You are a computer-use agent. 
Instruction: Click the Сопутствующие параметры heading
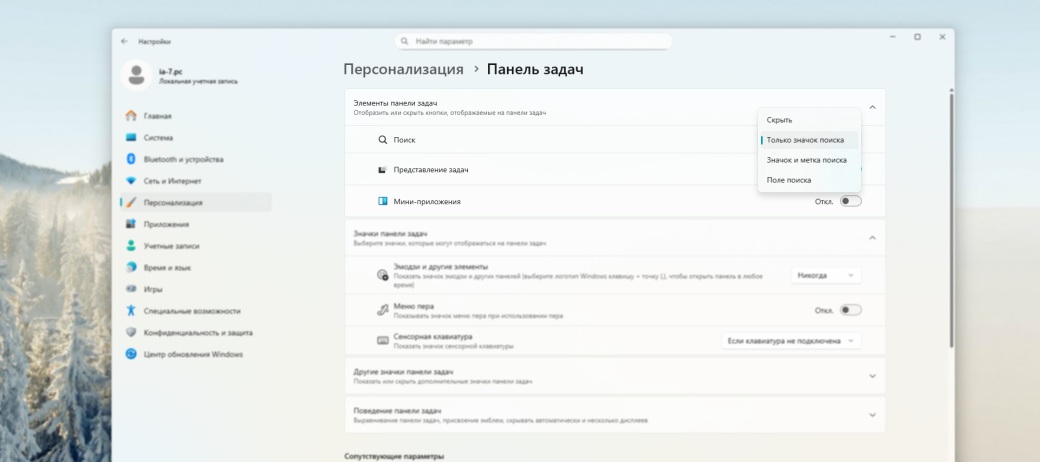click(x=394, y=456)
